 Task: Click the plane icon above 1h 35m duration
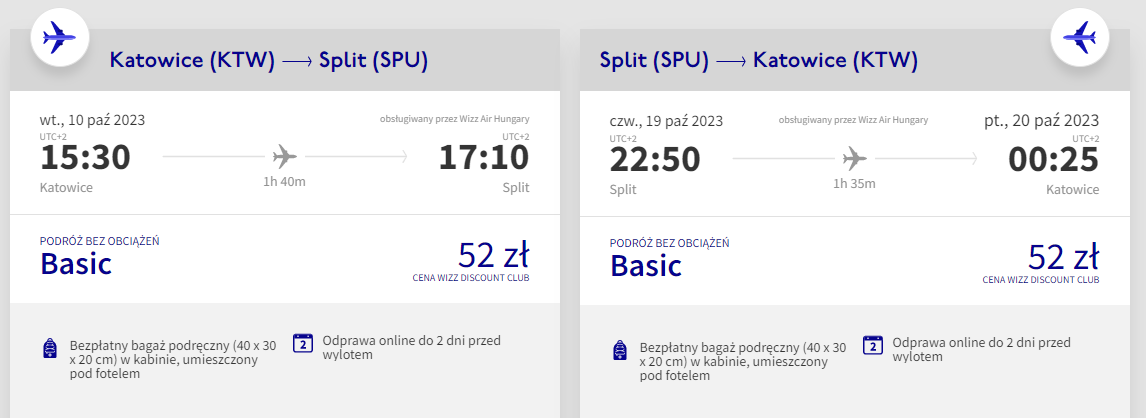(x=854, y=158)
